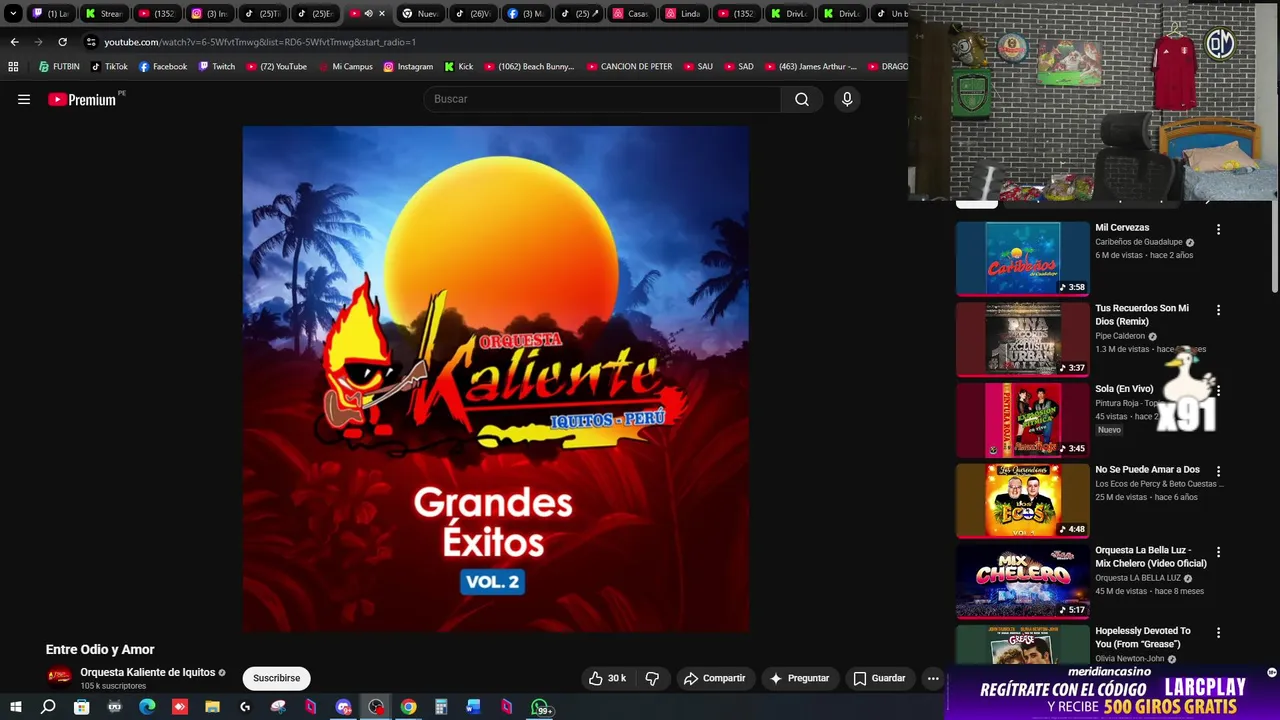
Task: Open WhatsApp 99+ from the taskbar
Action: pos(541,708)
